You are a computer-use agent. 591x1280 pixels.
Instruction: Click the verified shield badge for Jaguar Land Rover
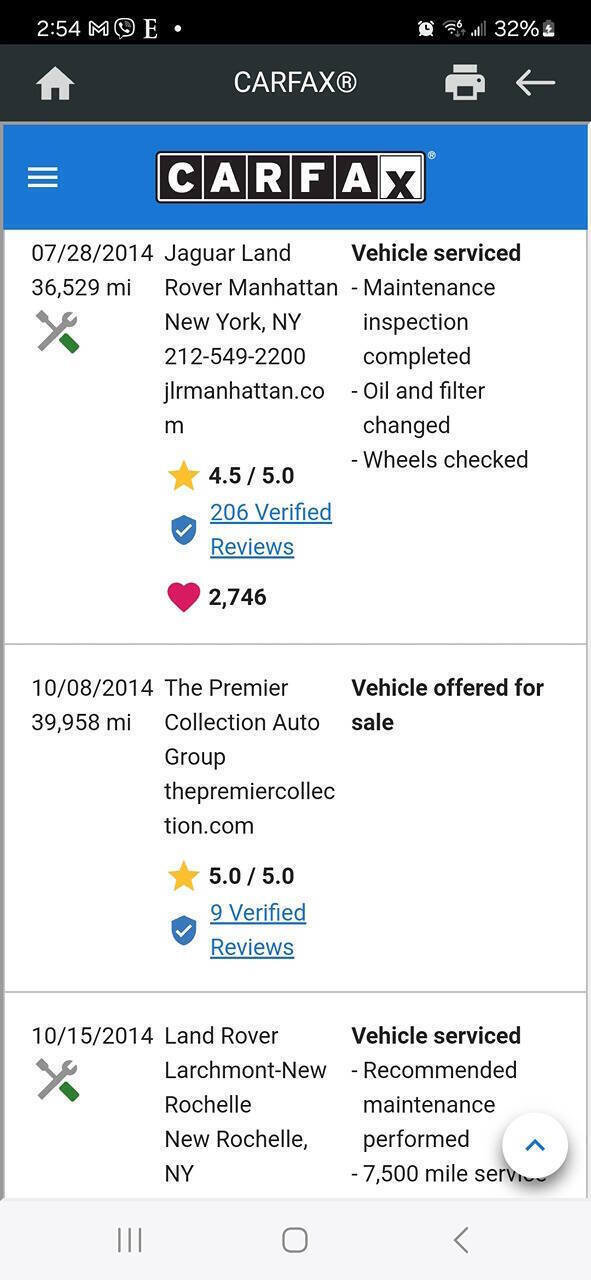184,530
